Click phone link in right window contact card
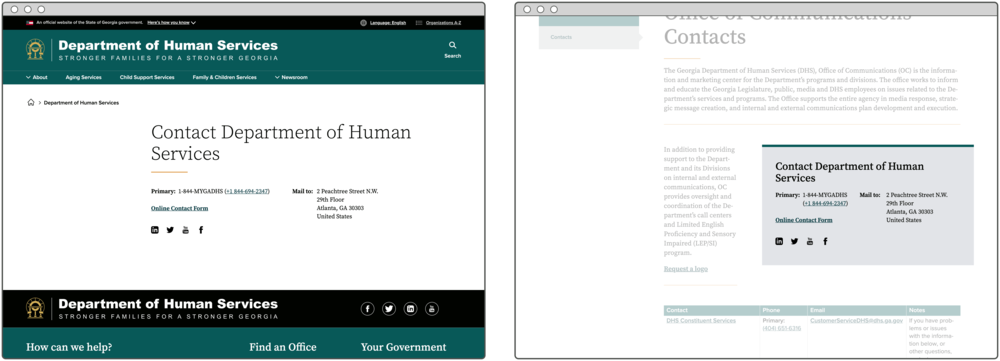 (x=825, y=203)
